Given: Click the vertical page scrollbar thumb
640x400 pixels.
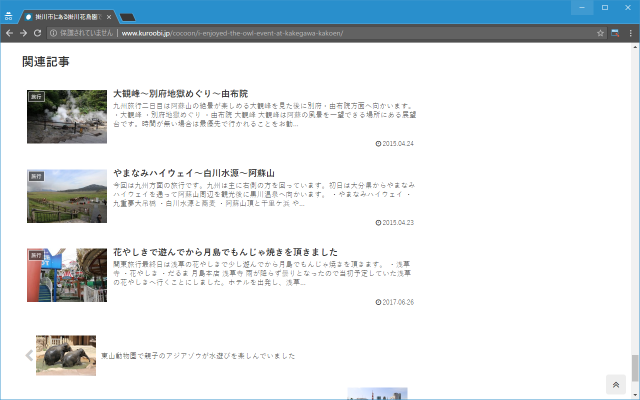Looking at the screenshot, I should click(x=634, y=366).
